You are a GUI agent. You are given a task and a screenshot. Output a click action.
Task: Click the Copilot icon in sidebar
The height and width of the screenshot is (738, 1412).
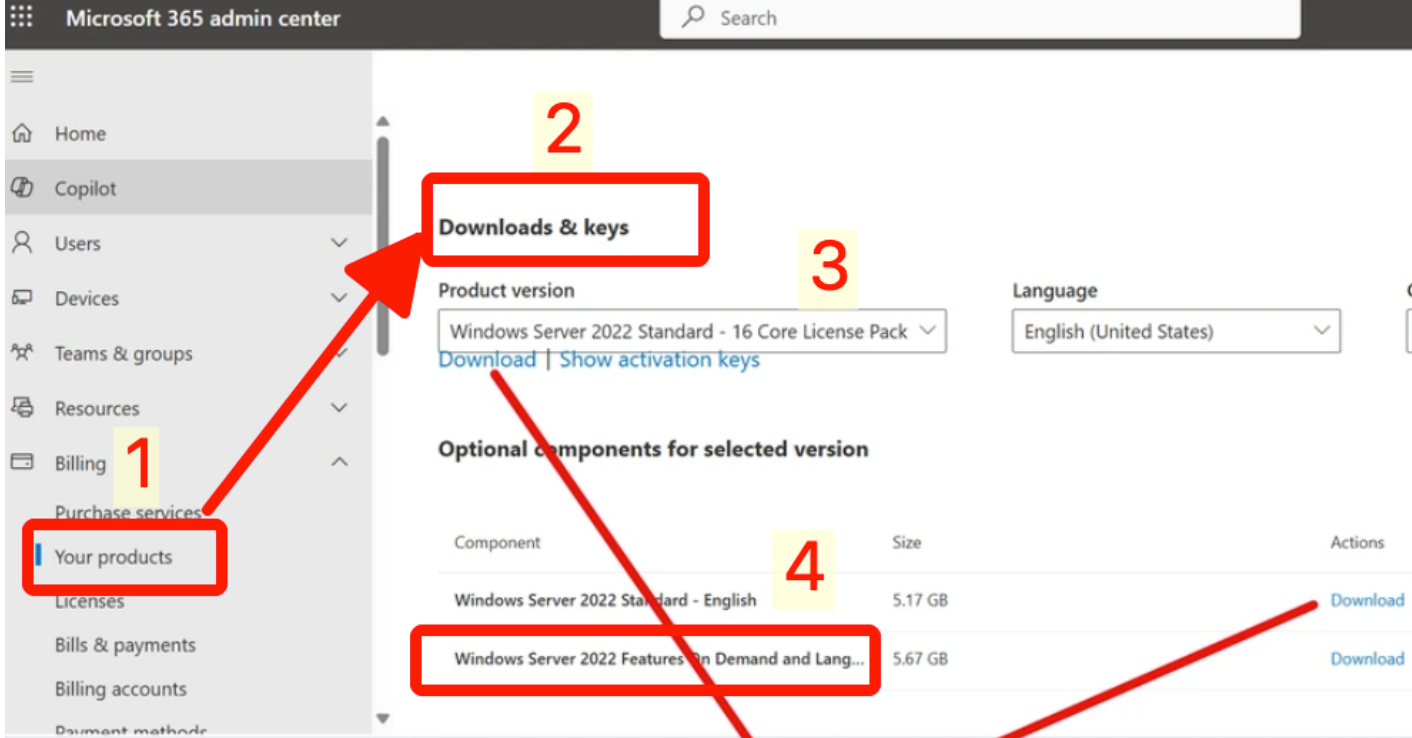tap(22, 188)
